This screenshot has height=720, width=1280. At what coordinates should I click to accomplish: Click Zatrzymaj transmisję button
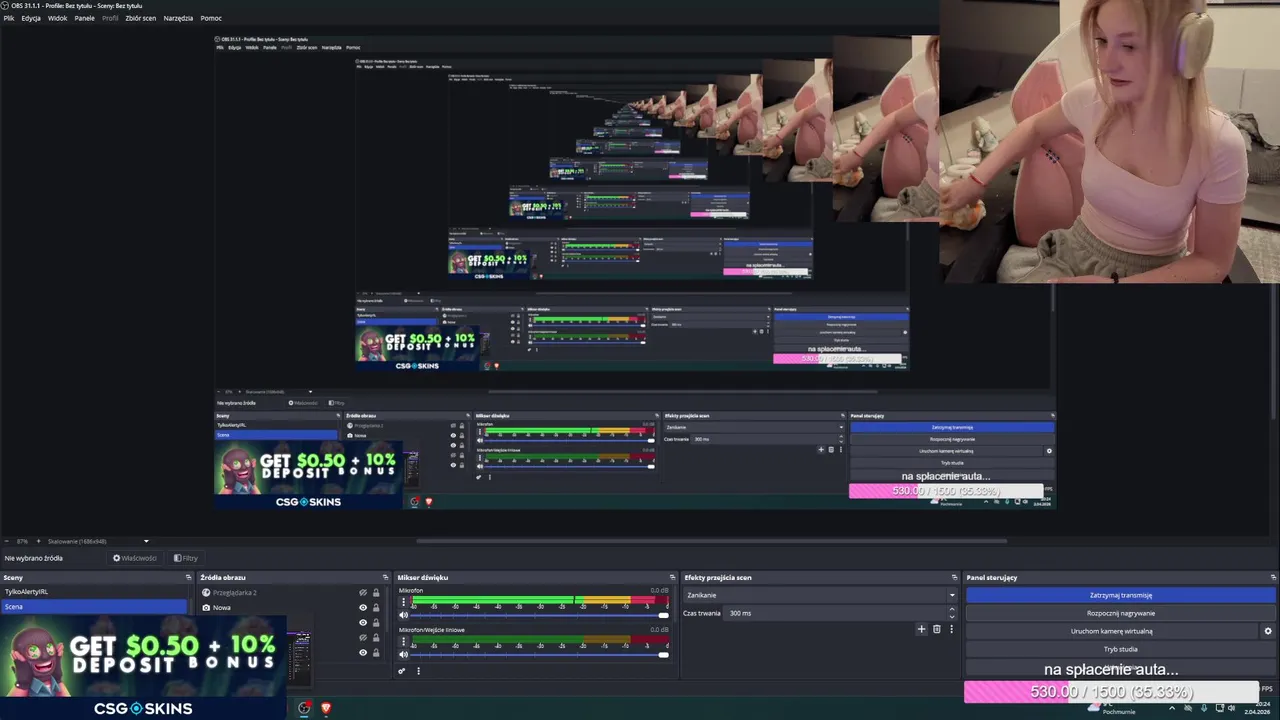point(1121,595)
